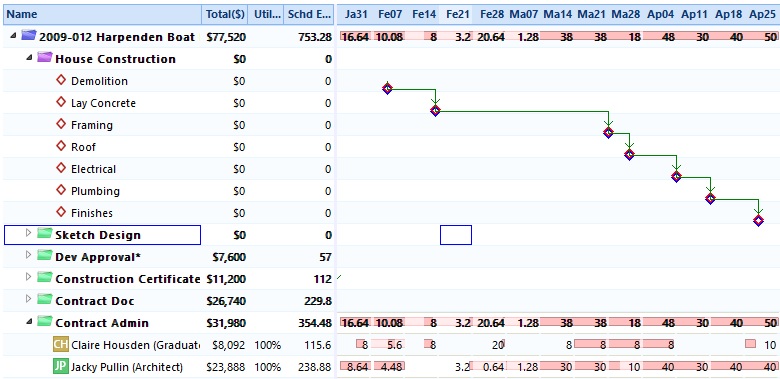Click the green Contract Doc folder icon
The width and height of the screenshot is (780, 379).
tap(45, 299)
